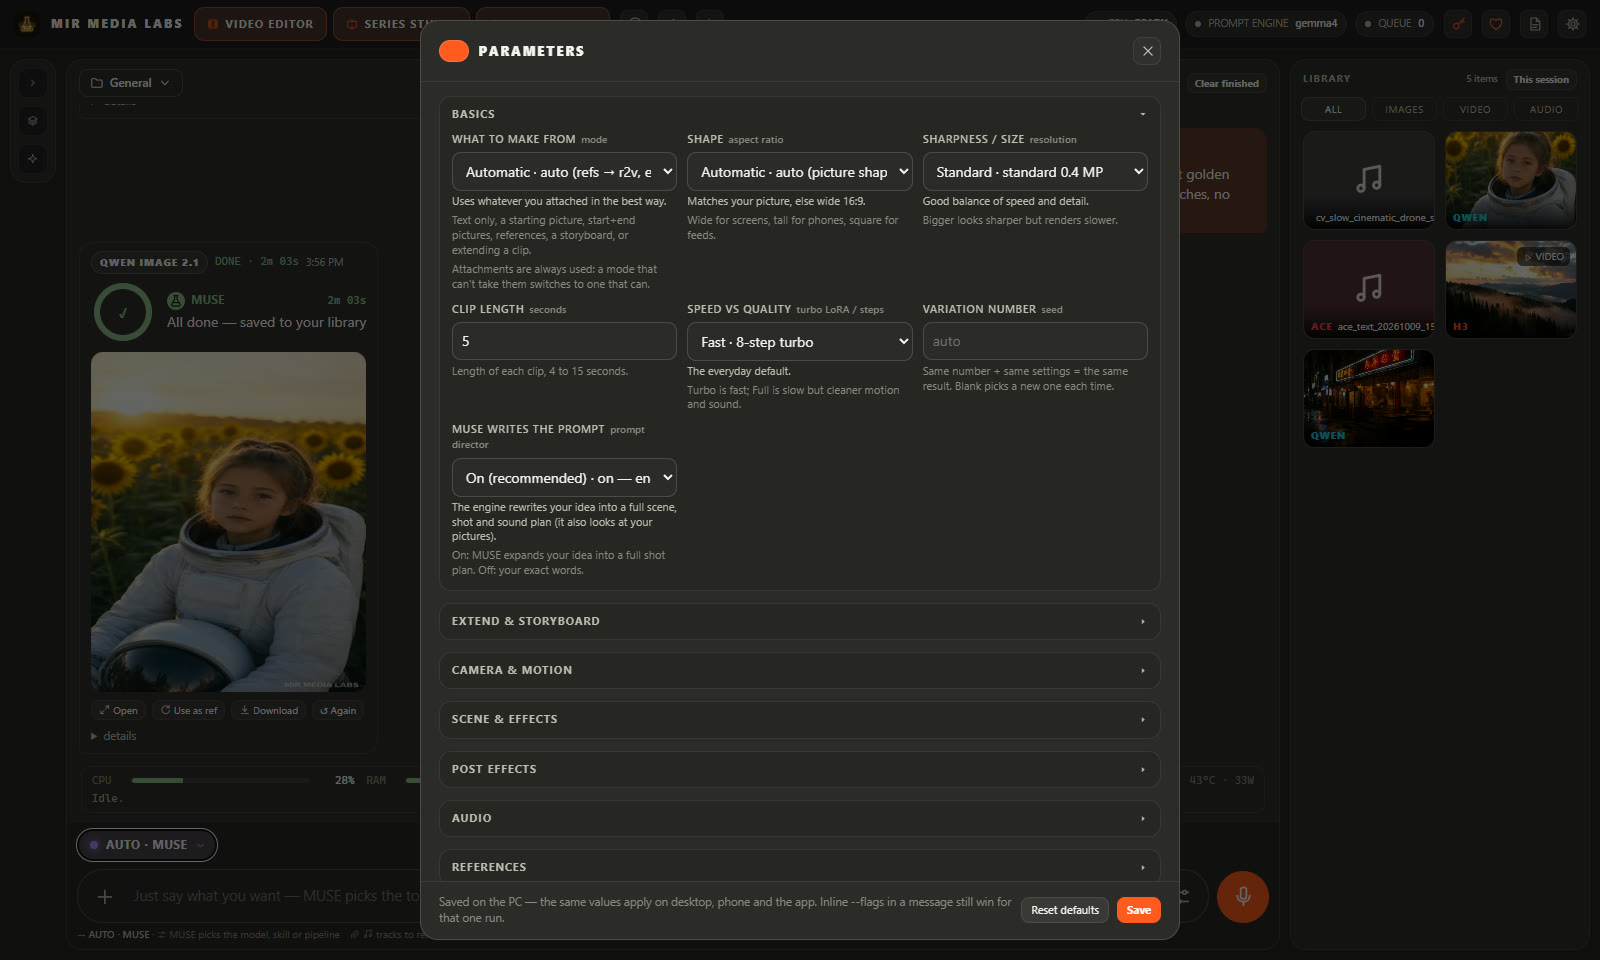Image resolution: width=1600 pixels, height=960 pixels.
Task: Open the document icon in top bar
Action: point(1535,24)
